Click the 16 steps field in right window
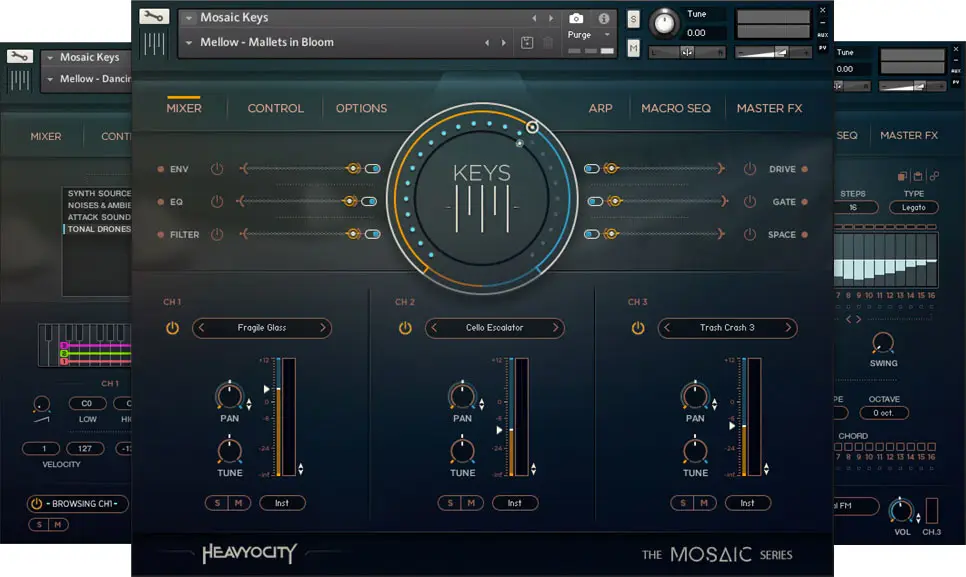 point(853,208)
